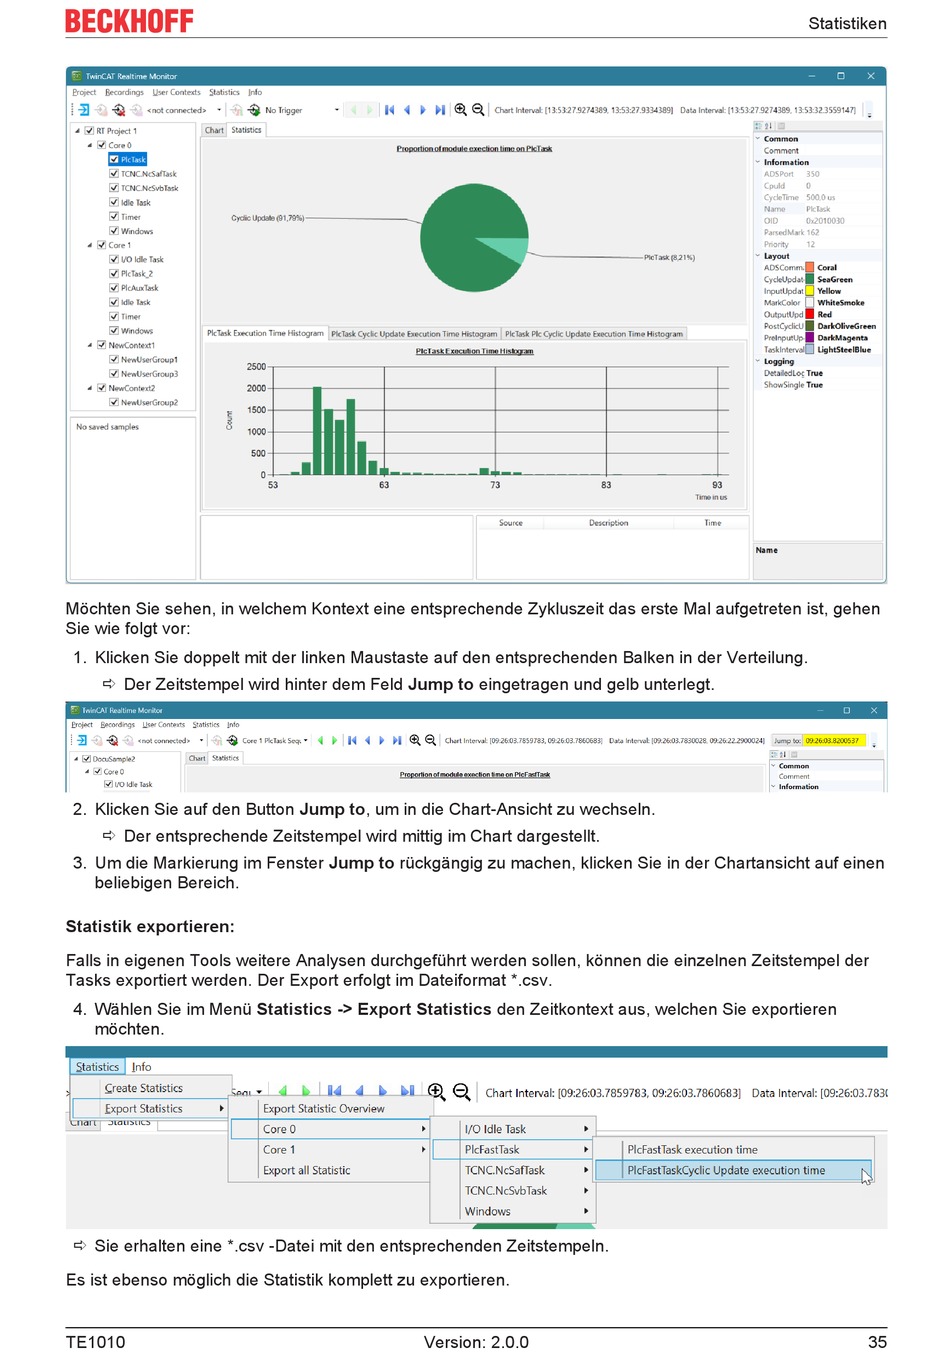Open the '<not connected>' target dropdown, large screenshot

pyautogui.click(x=219, y=110)
